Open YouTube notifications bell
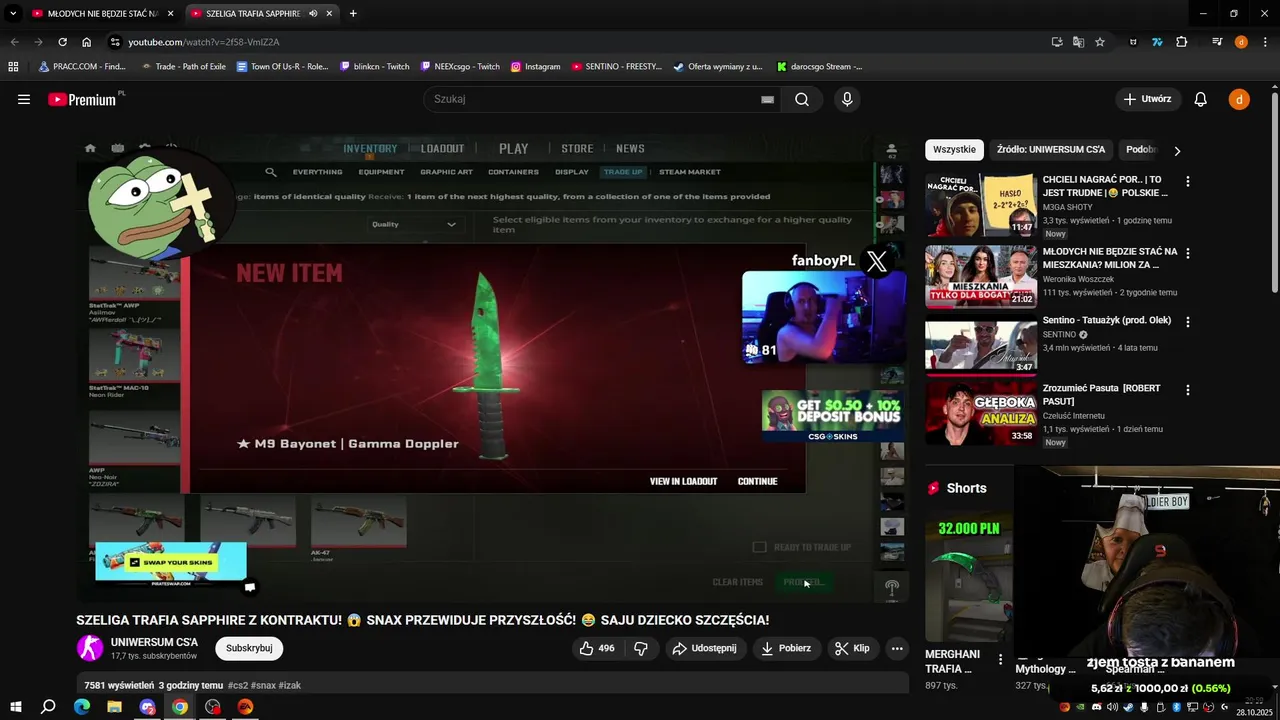Viewport: 1280px width, 720px height. click(1201, 99)
